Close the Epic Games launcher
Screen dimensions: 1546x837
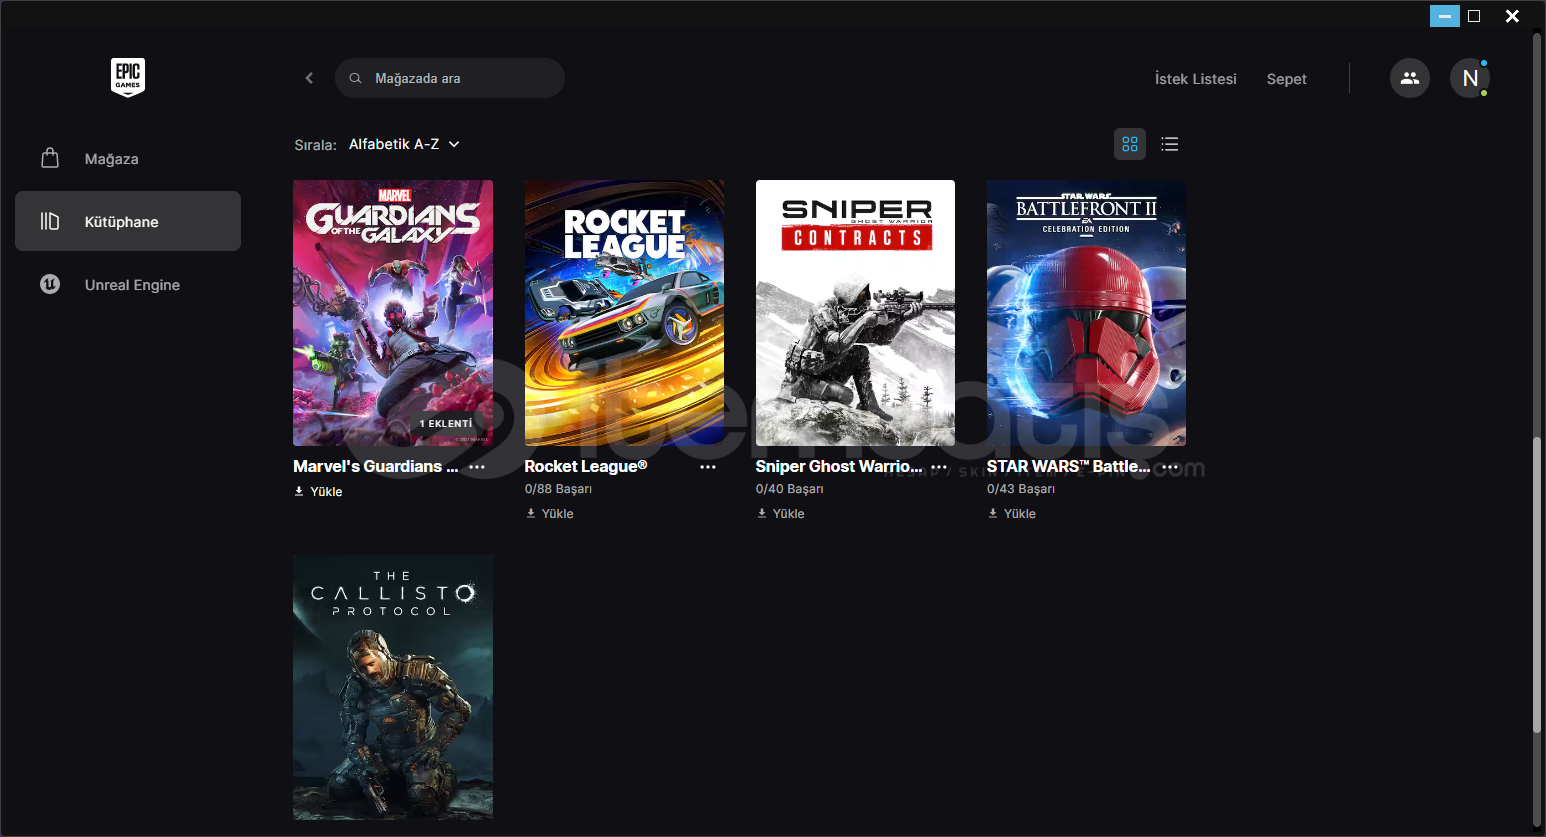1512,16
